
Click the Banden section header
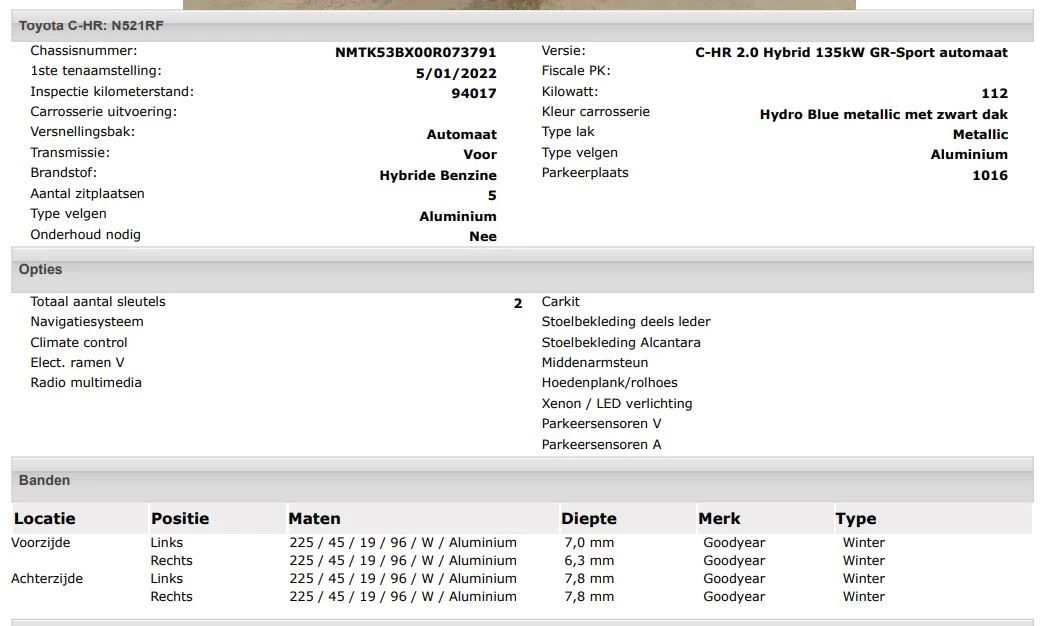pos(44,481)
